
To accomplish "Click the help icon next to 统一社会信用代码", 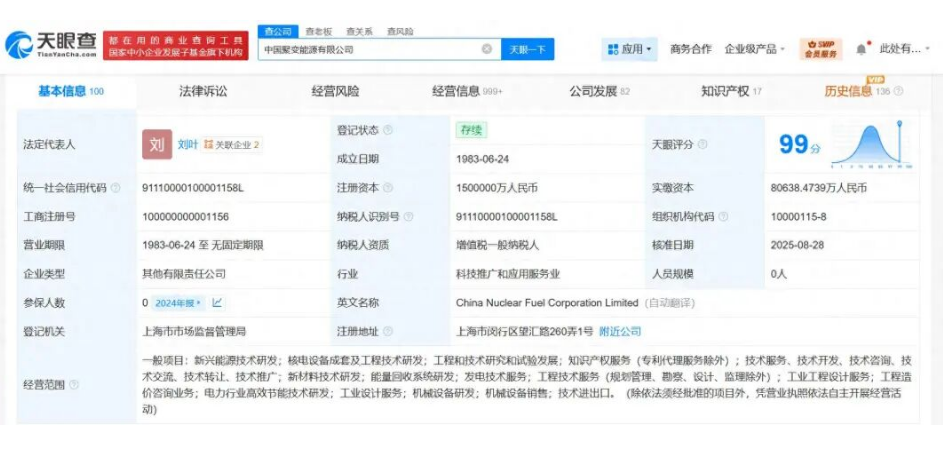I will (x=116, y=188).
